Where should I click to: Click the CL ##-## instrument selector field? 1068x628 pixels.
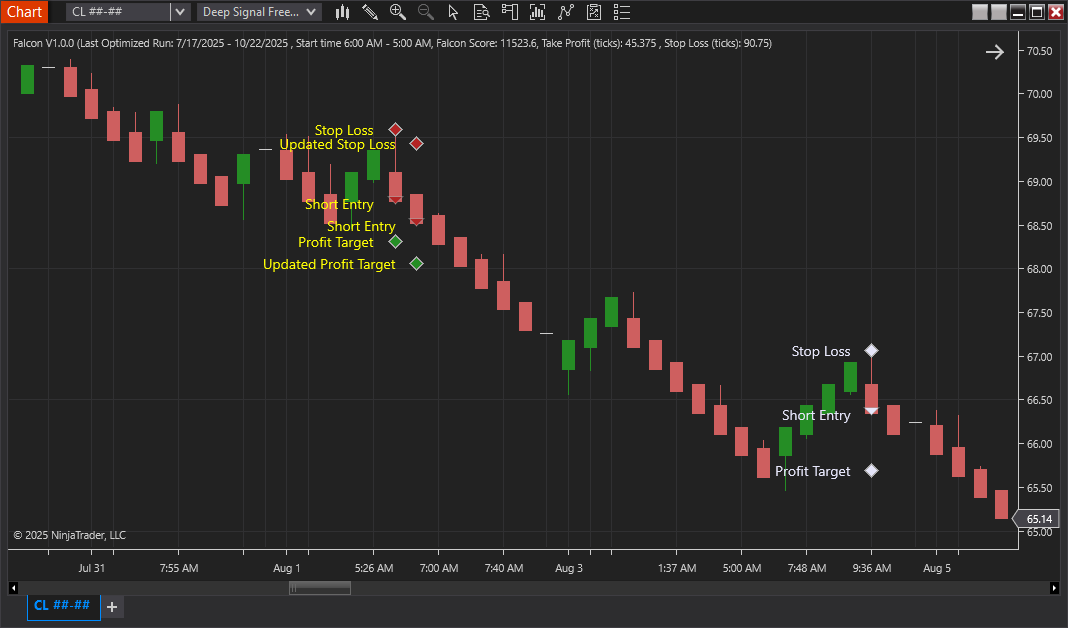(118, 12)
